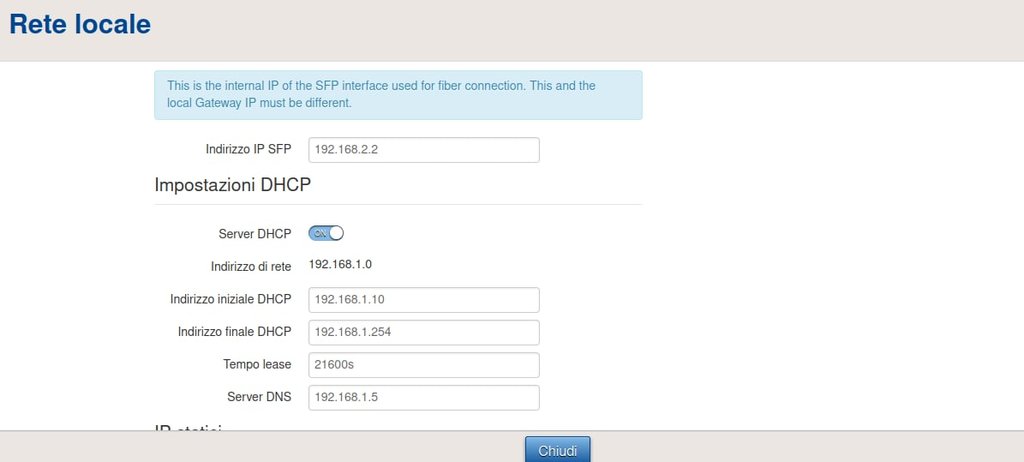Select the Indirizzo finale DHCP field
The width and height of the screenshot is (1024, 462).
[x=424, y=332]
